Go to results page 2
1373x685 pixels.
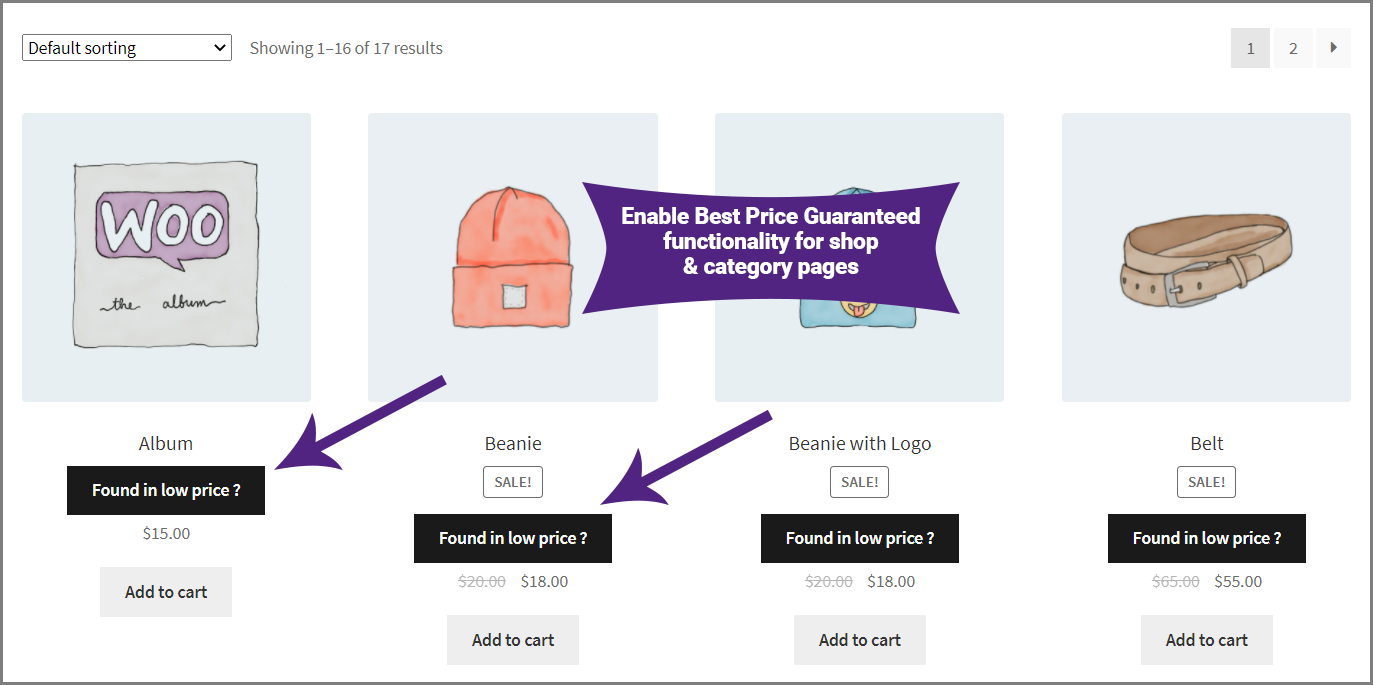(x=1293, y=48)
